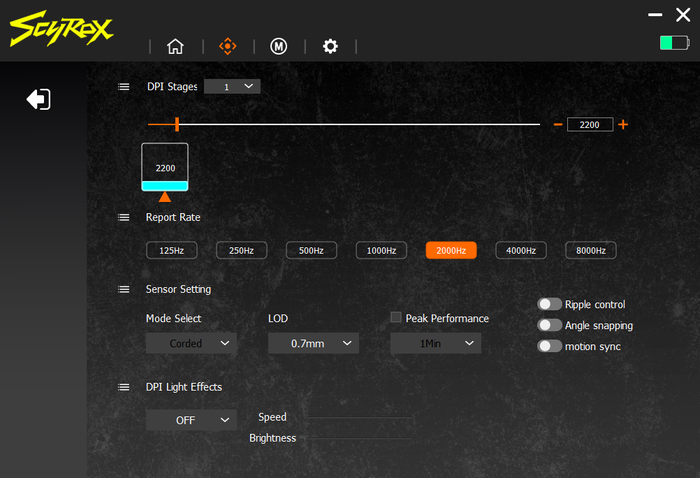Click the orange minus to decrease DPI
Image resolution: width=700 pixels, height=478 pixels.
click(558, 125)
